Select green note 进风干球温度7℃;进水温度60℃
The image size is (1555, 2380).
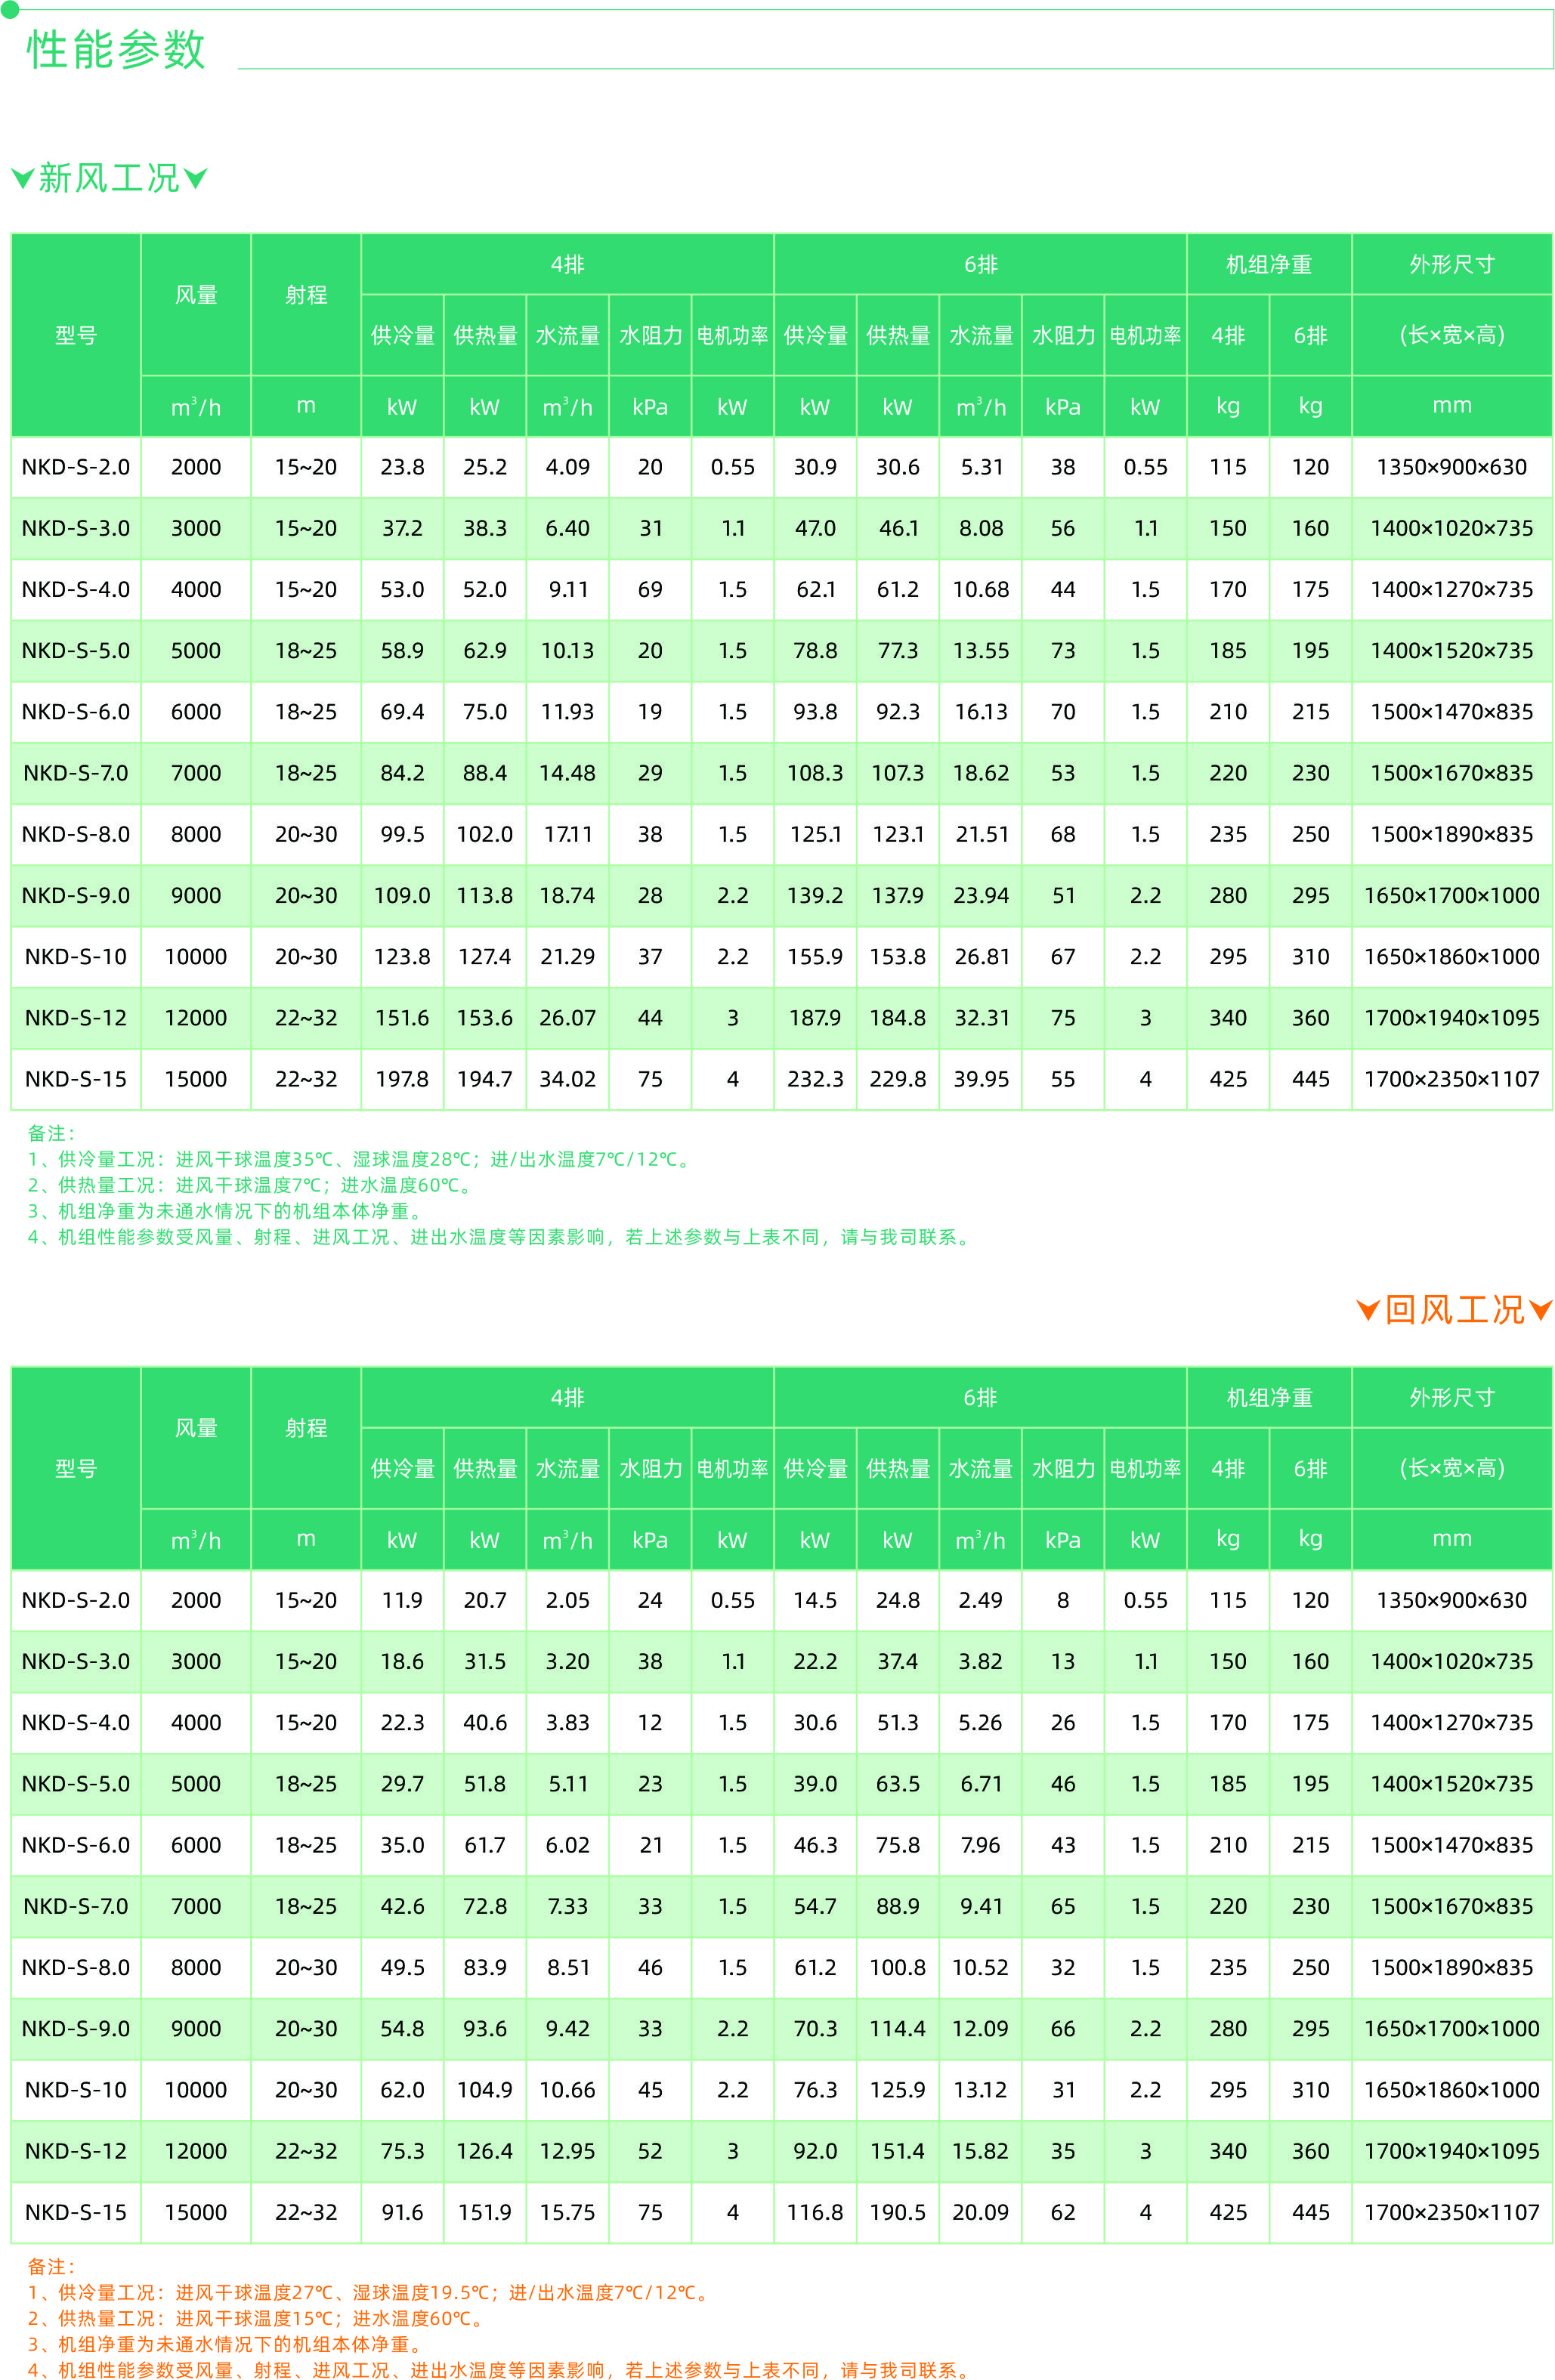coord(251,1185)
